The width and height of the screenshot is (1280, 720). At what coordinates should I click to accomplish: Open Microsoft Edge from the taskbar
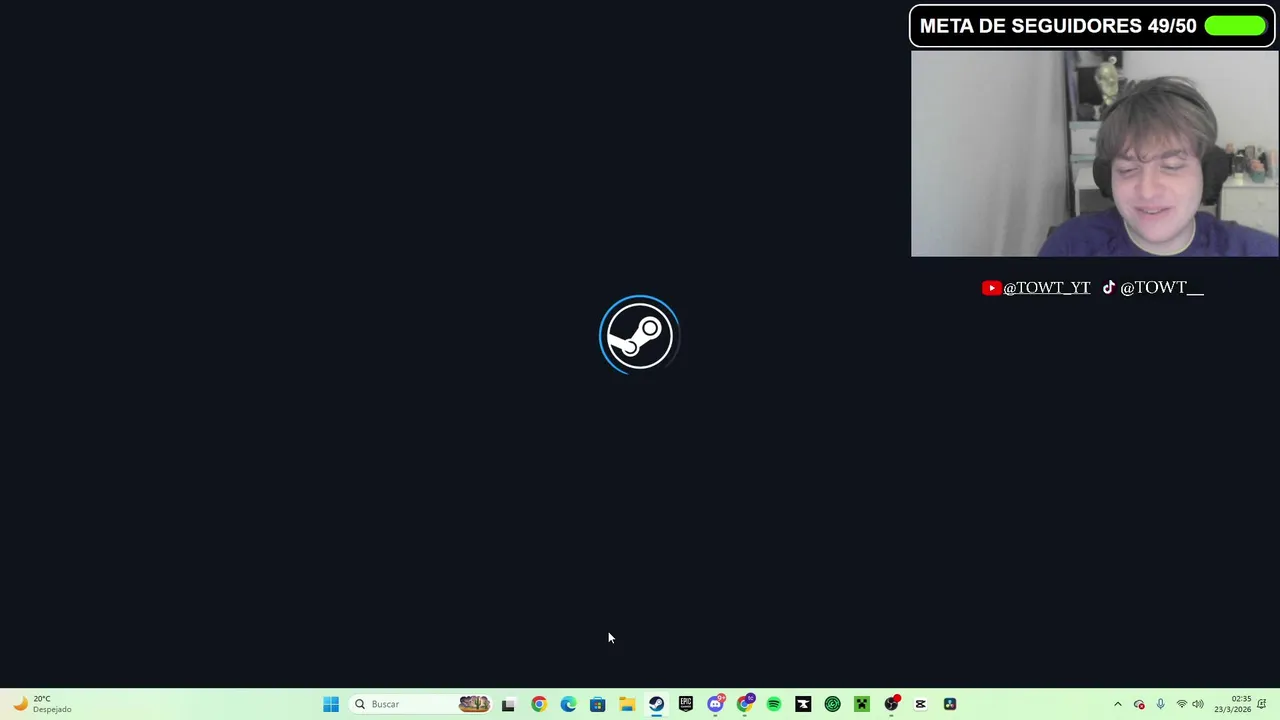(568, 704)
